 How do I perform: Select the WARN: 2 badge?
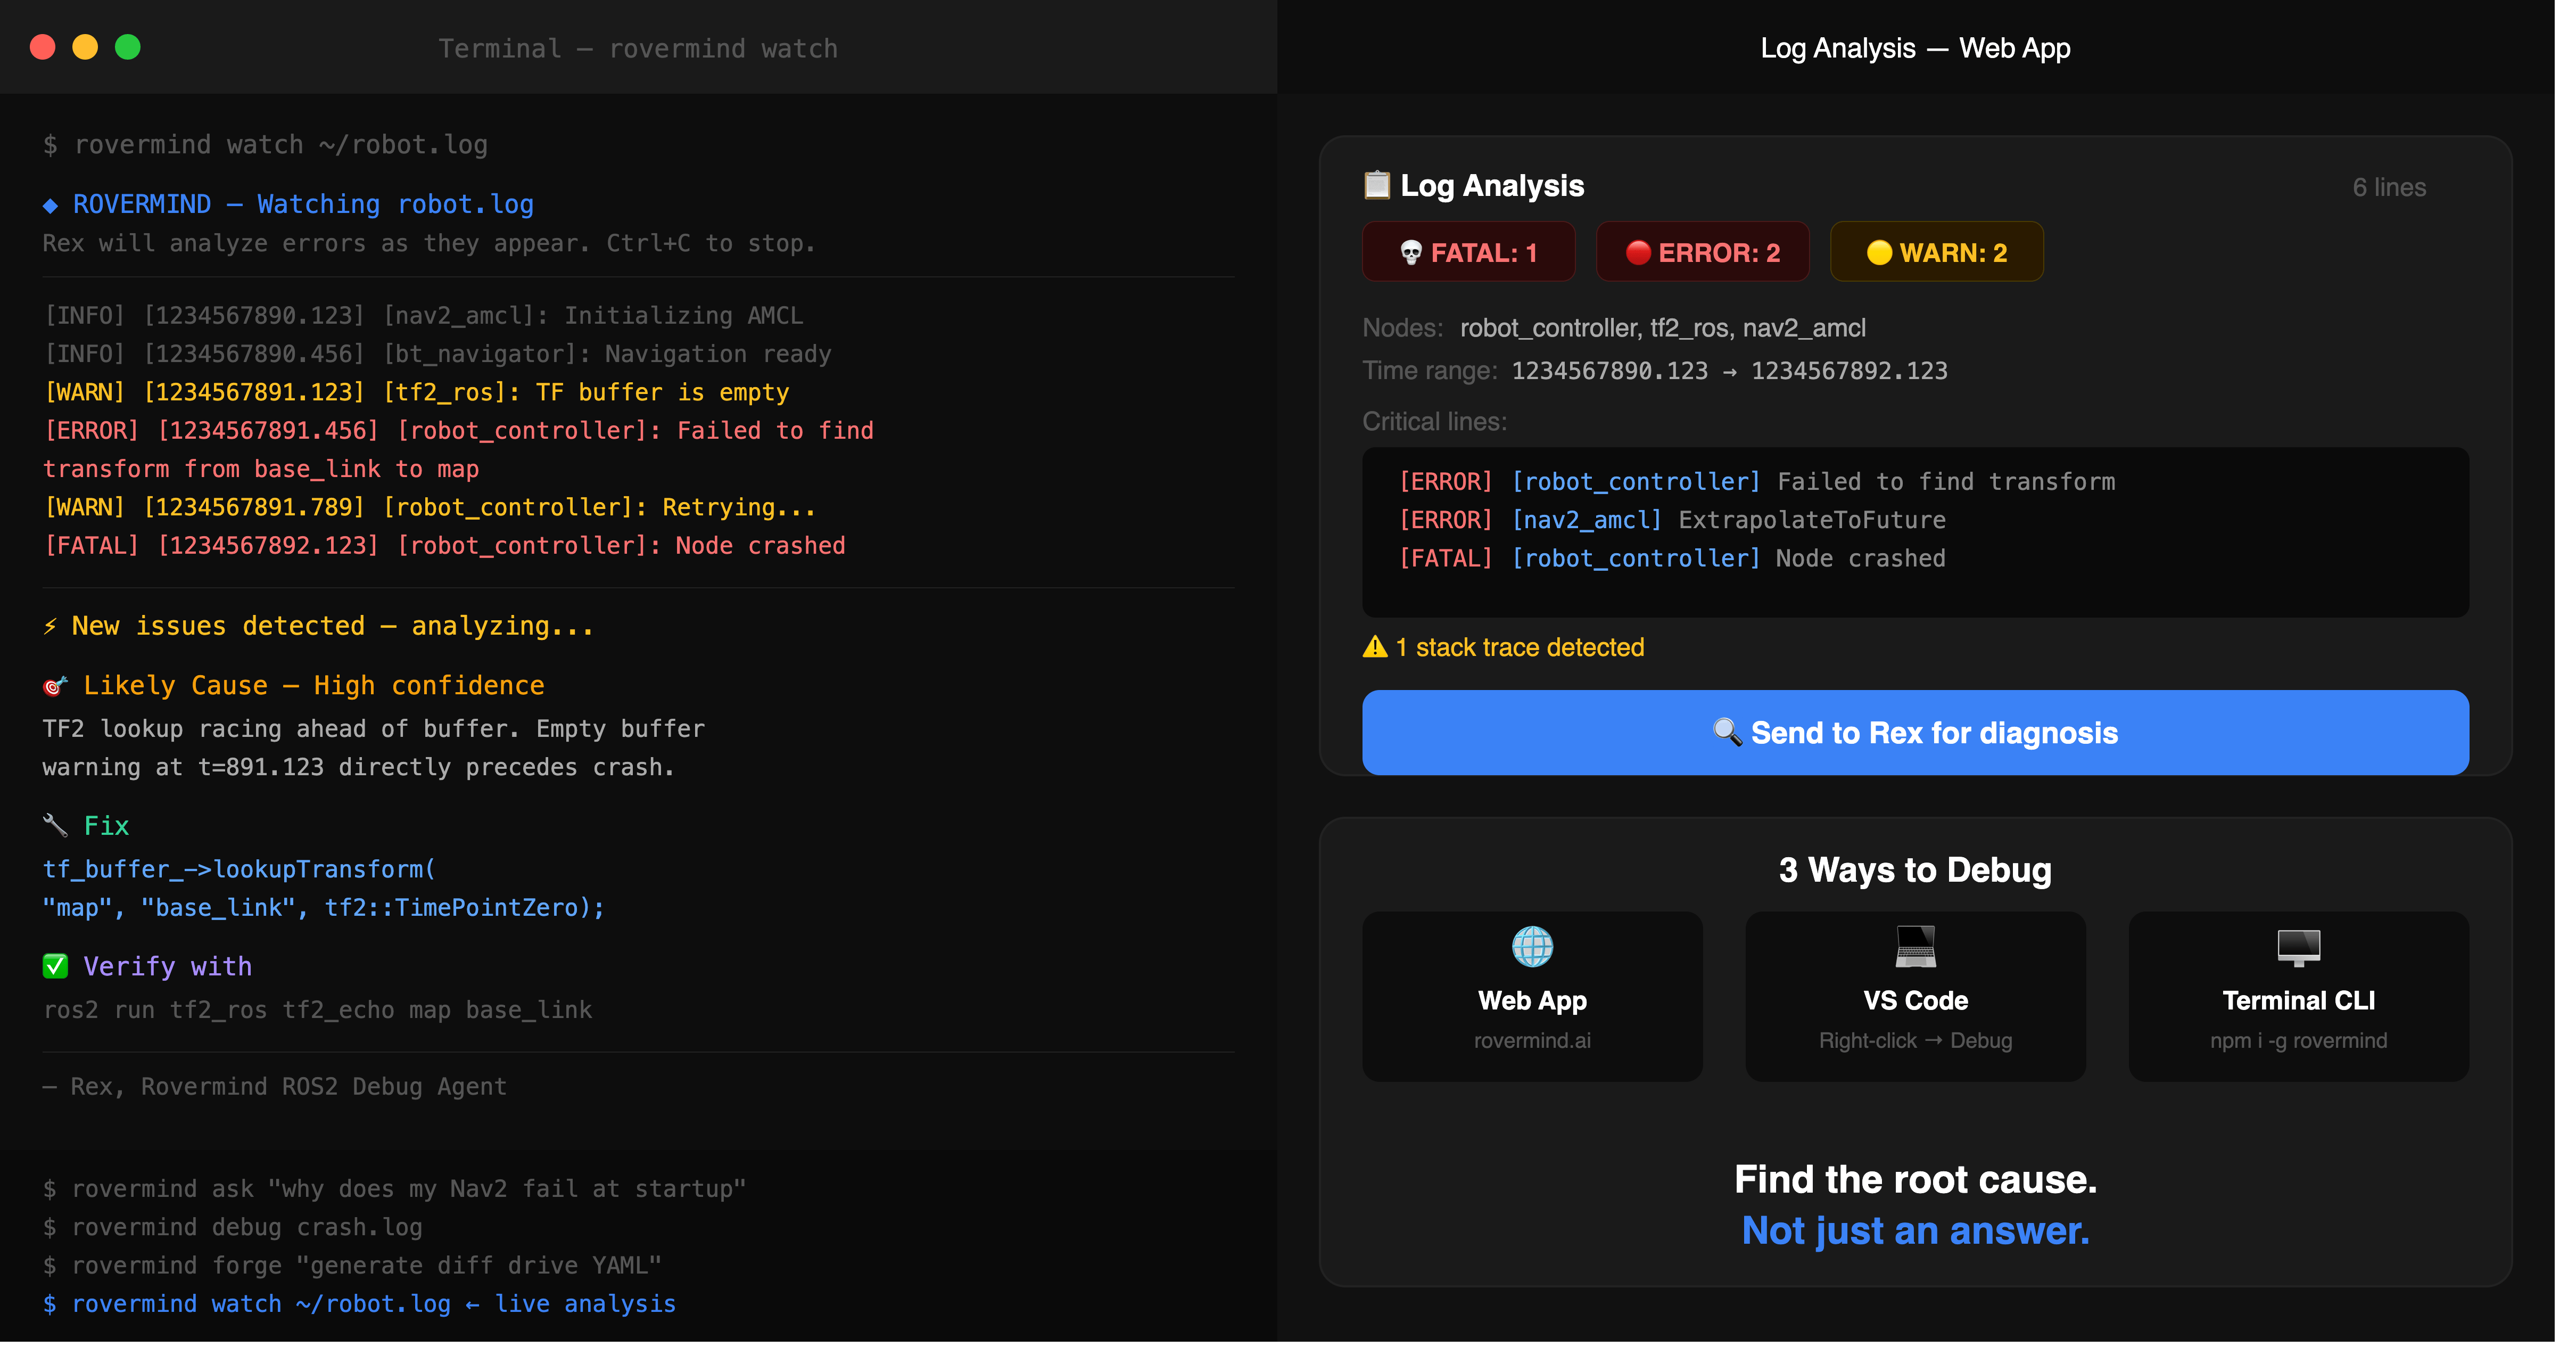coord(1936,252)
